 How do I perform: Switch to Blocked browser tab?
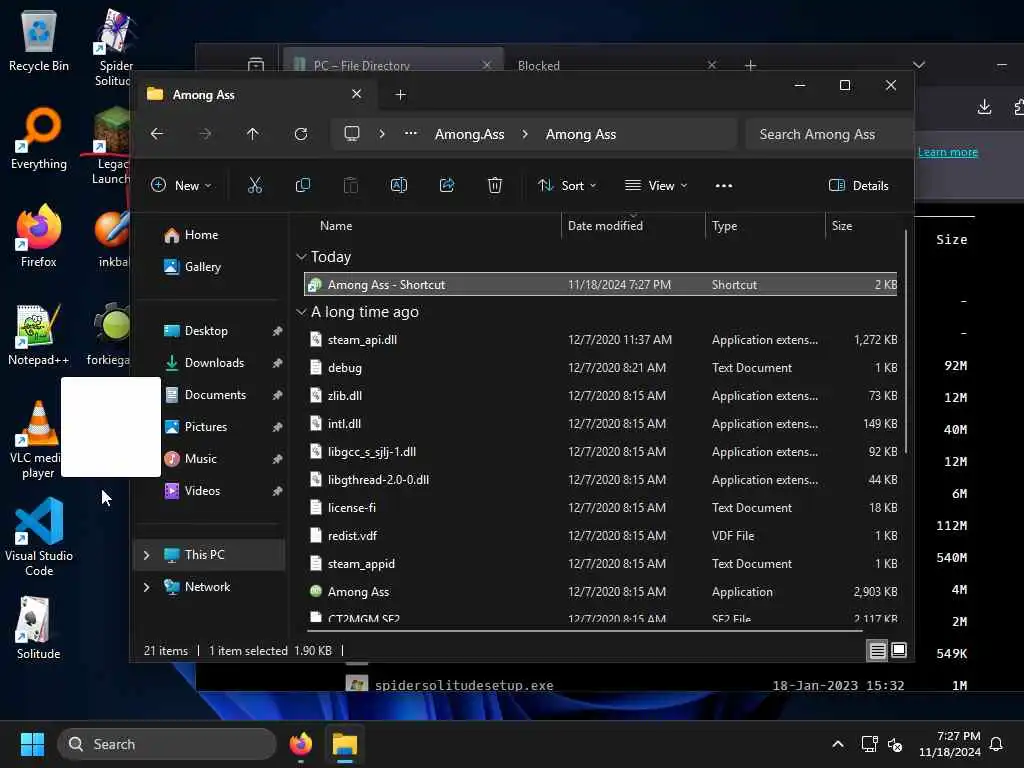click(538, 65)
